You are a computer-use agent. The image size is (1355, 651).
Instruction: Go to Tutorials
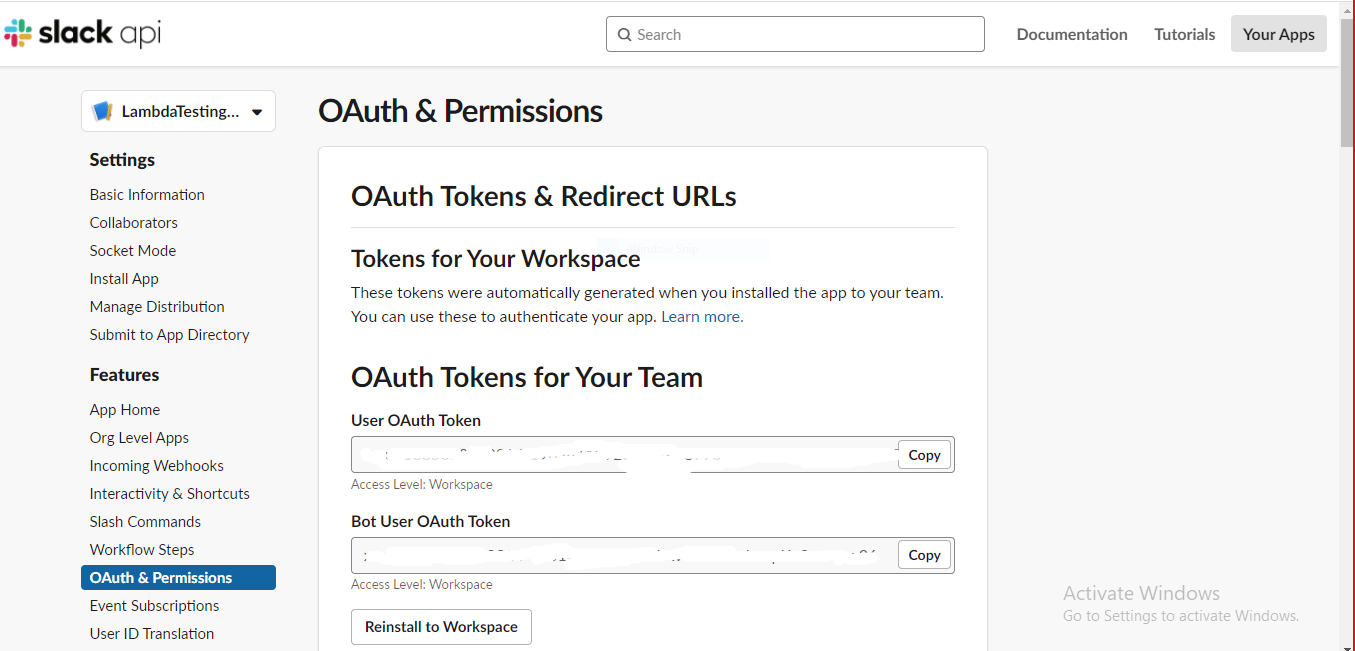[x=1185, y=34]
